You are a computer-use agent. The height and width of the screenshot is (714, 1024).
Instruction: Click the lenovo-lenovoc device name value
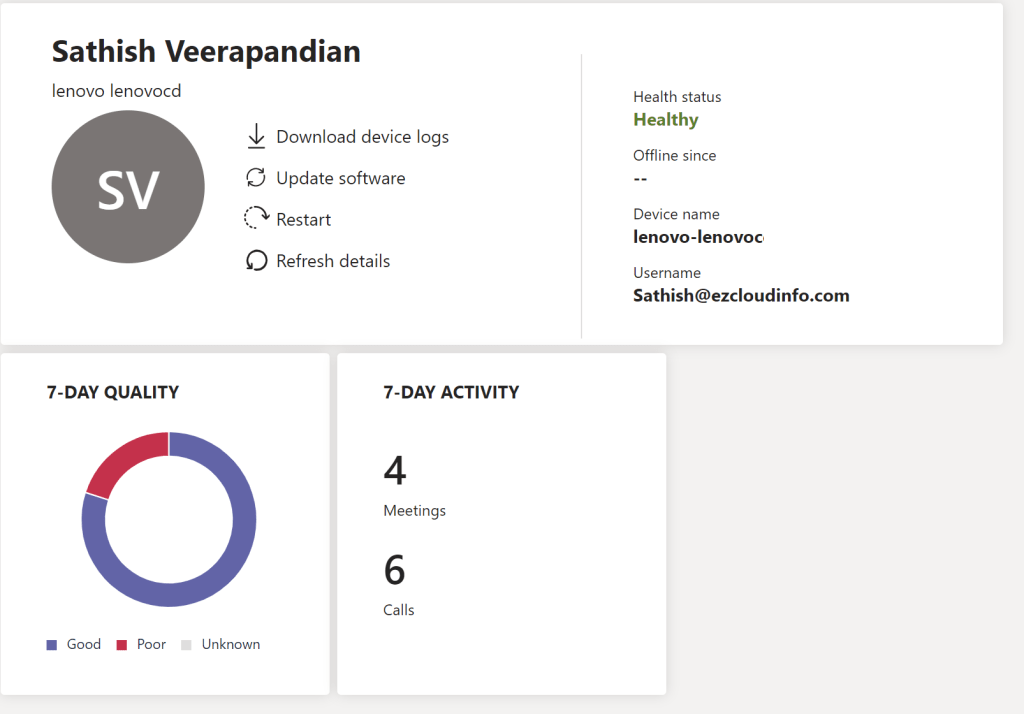698,237
